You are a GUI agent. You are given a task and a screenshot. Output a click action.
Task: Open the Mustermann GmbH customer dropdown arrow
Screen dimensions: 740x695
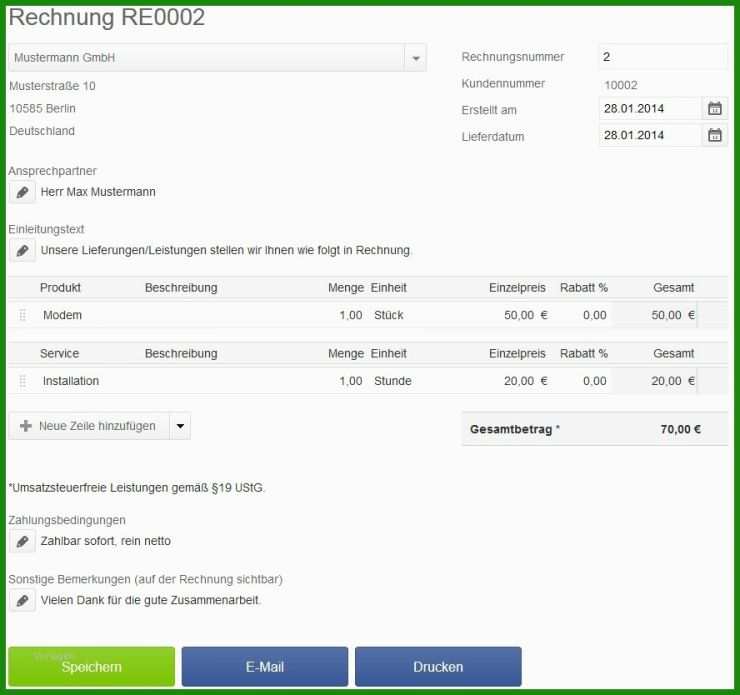415,58
